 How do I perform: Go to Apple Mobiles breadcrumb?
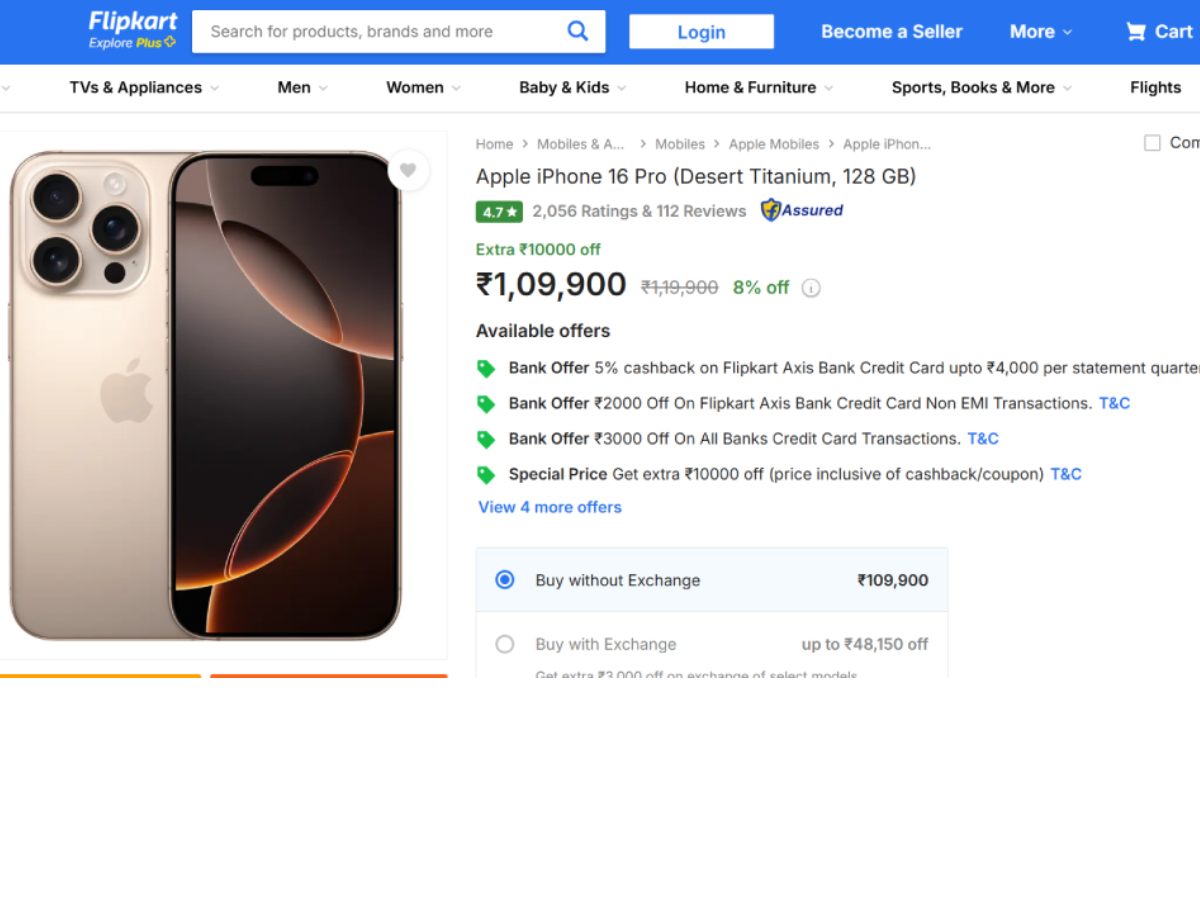click(x=773, y=144)
